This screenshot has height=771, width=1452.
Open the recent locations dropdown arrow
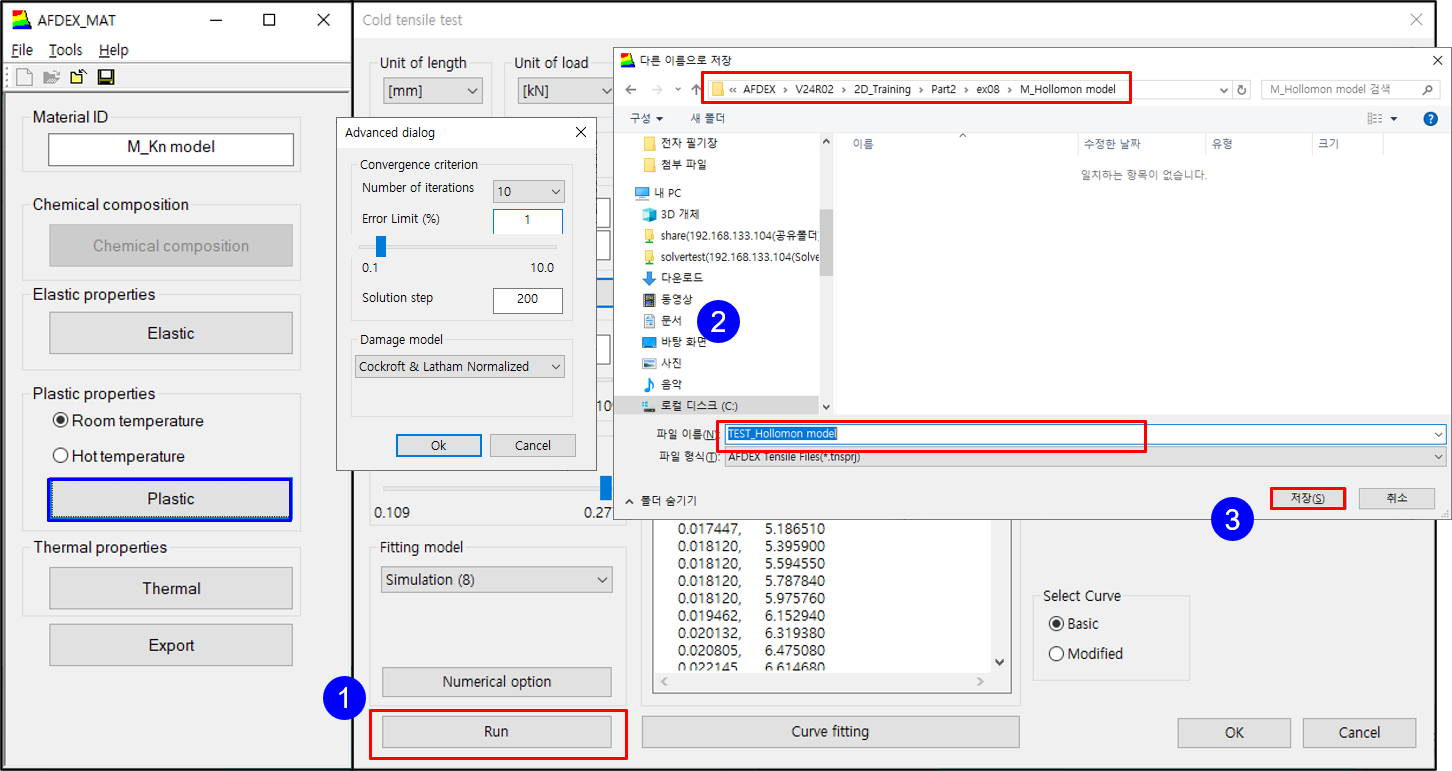[x=677, y=89]
